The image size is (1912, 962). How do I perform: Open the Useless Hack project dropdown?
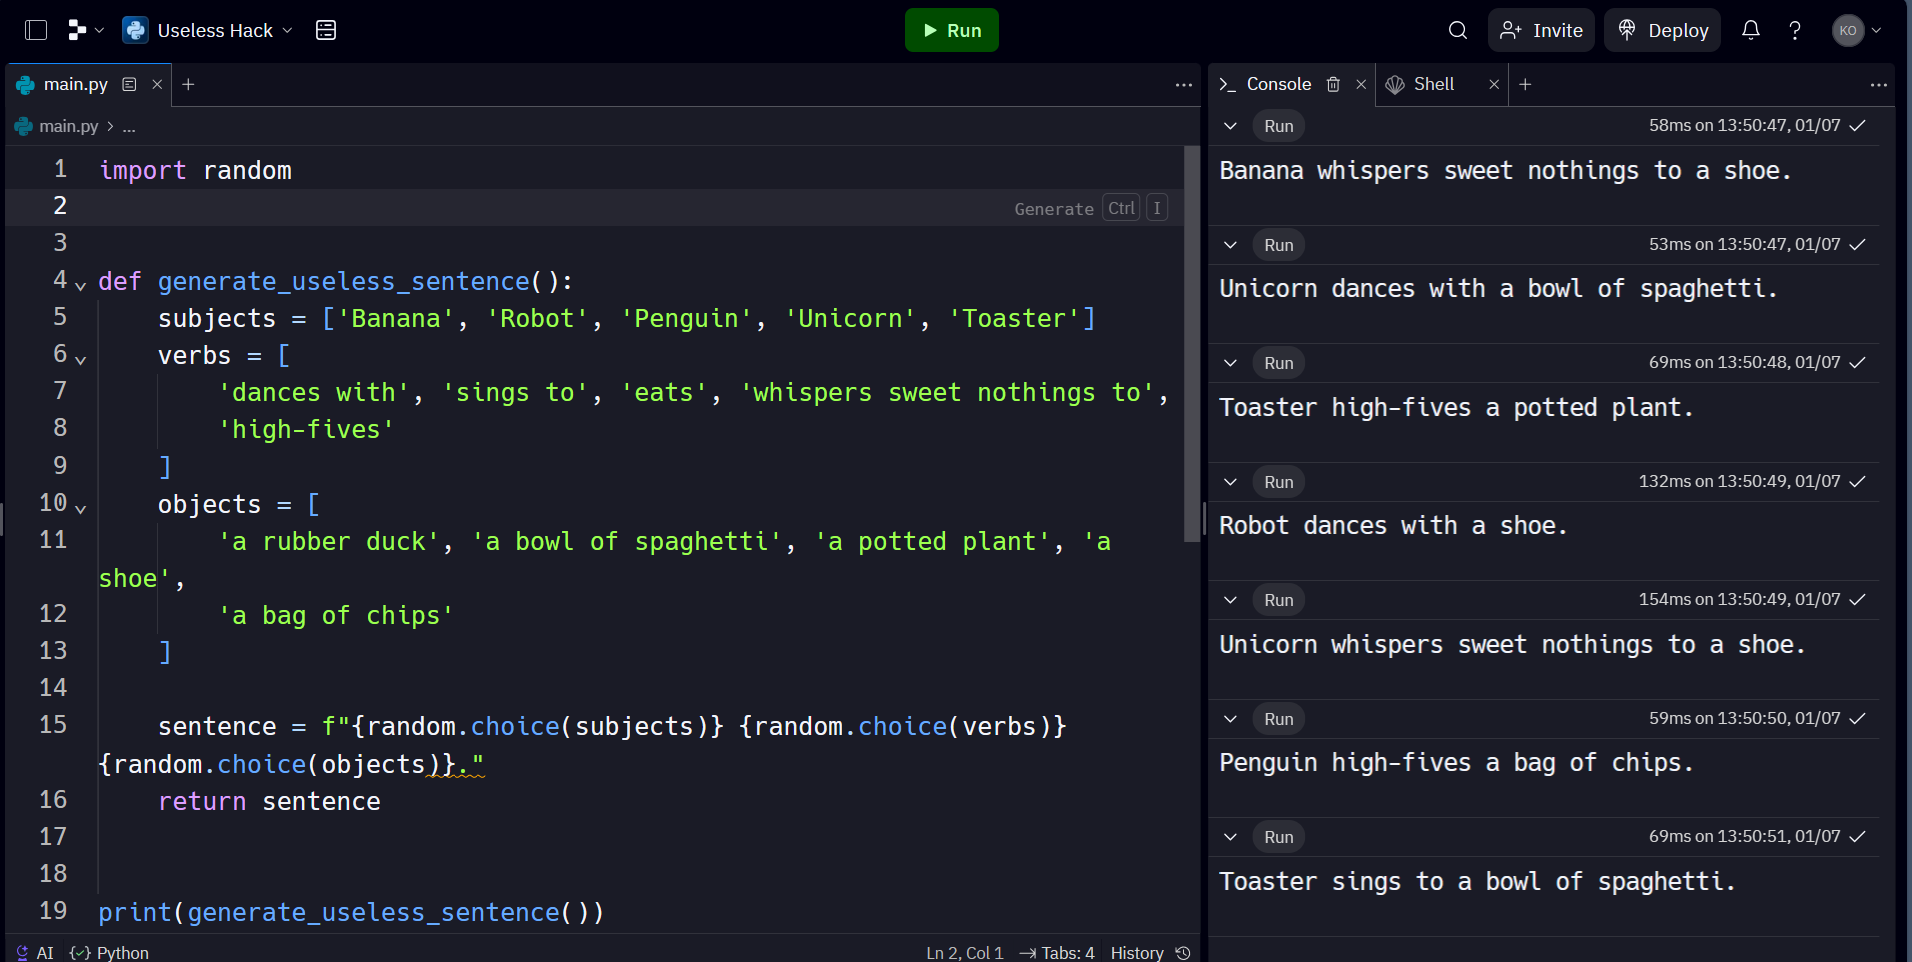click(208, 30)
